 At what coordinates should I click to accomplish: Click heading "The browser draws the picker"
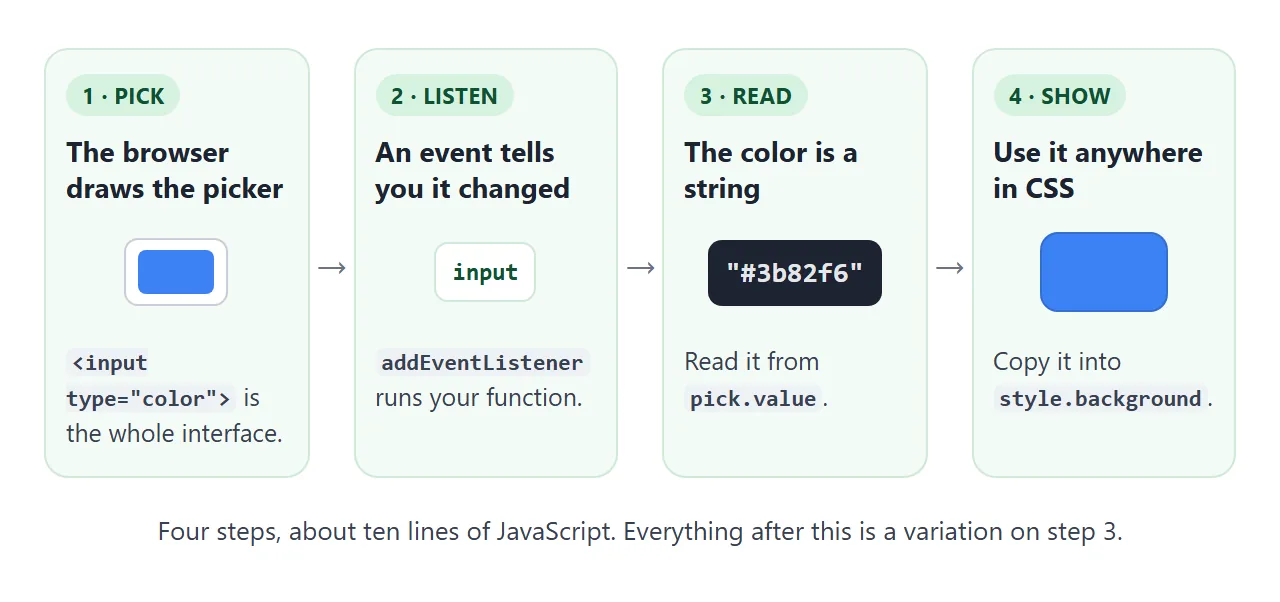pyautogui.click(x=175, y=170)
